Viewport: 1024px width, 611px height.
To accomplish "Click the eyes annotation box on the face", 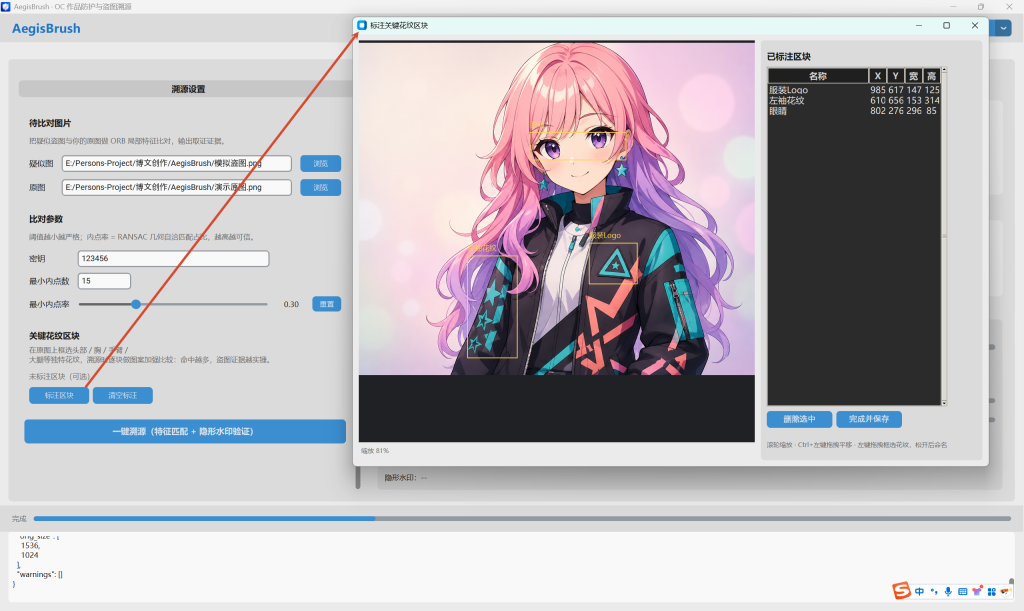I will point(578,146).
